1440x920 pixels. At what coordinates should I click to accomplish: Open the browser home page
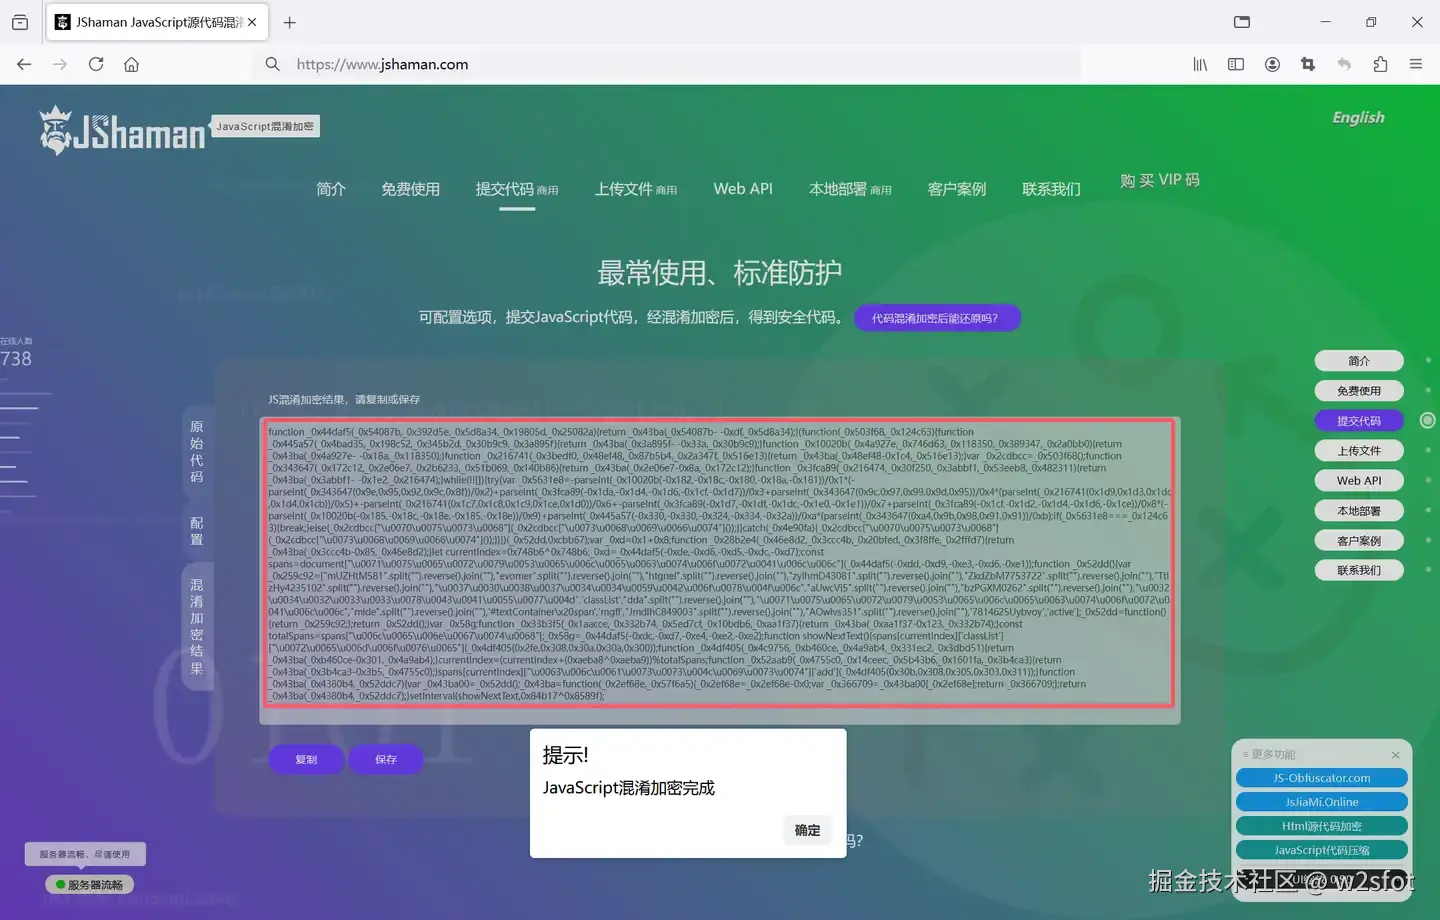[131, 64]
